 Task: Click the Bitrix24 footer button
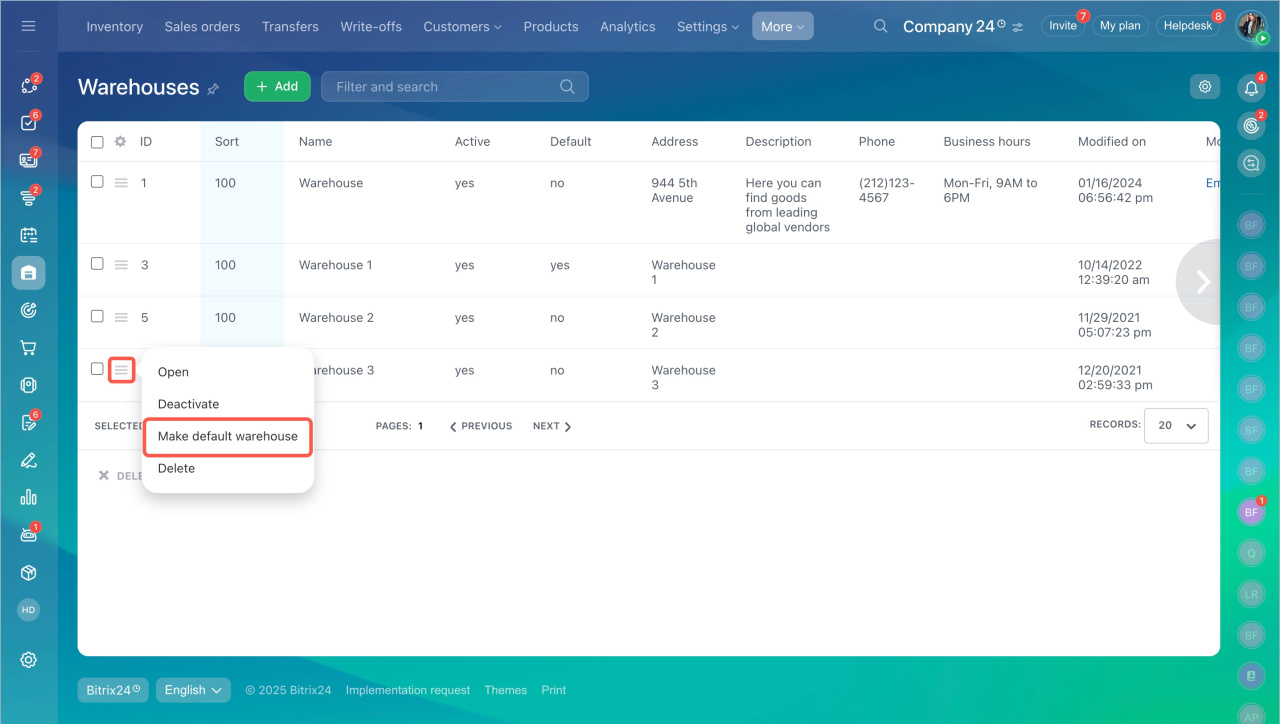click(x=113, y=690)
